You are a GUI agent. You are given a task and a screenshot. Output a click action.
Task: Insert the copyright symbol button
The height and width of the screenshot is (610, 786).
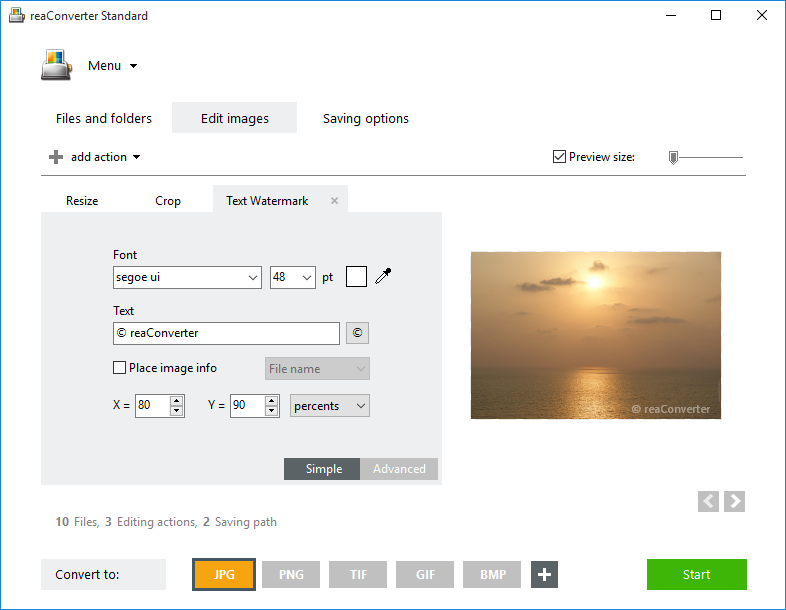click(x=357, y=333)
